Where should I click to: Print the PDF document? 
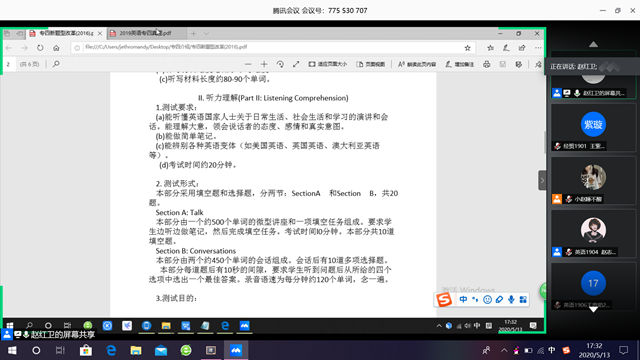click(487, 64)
